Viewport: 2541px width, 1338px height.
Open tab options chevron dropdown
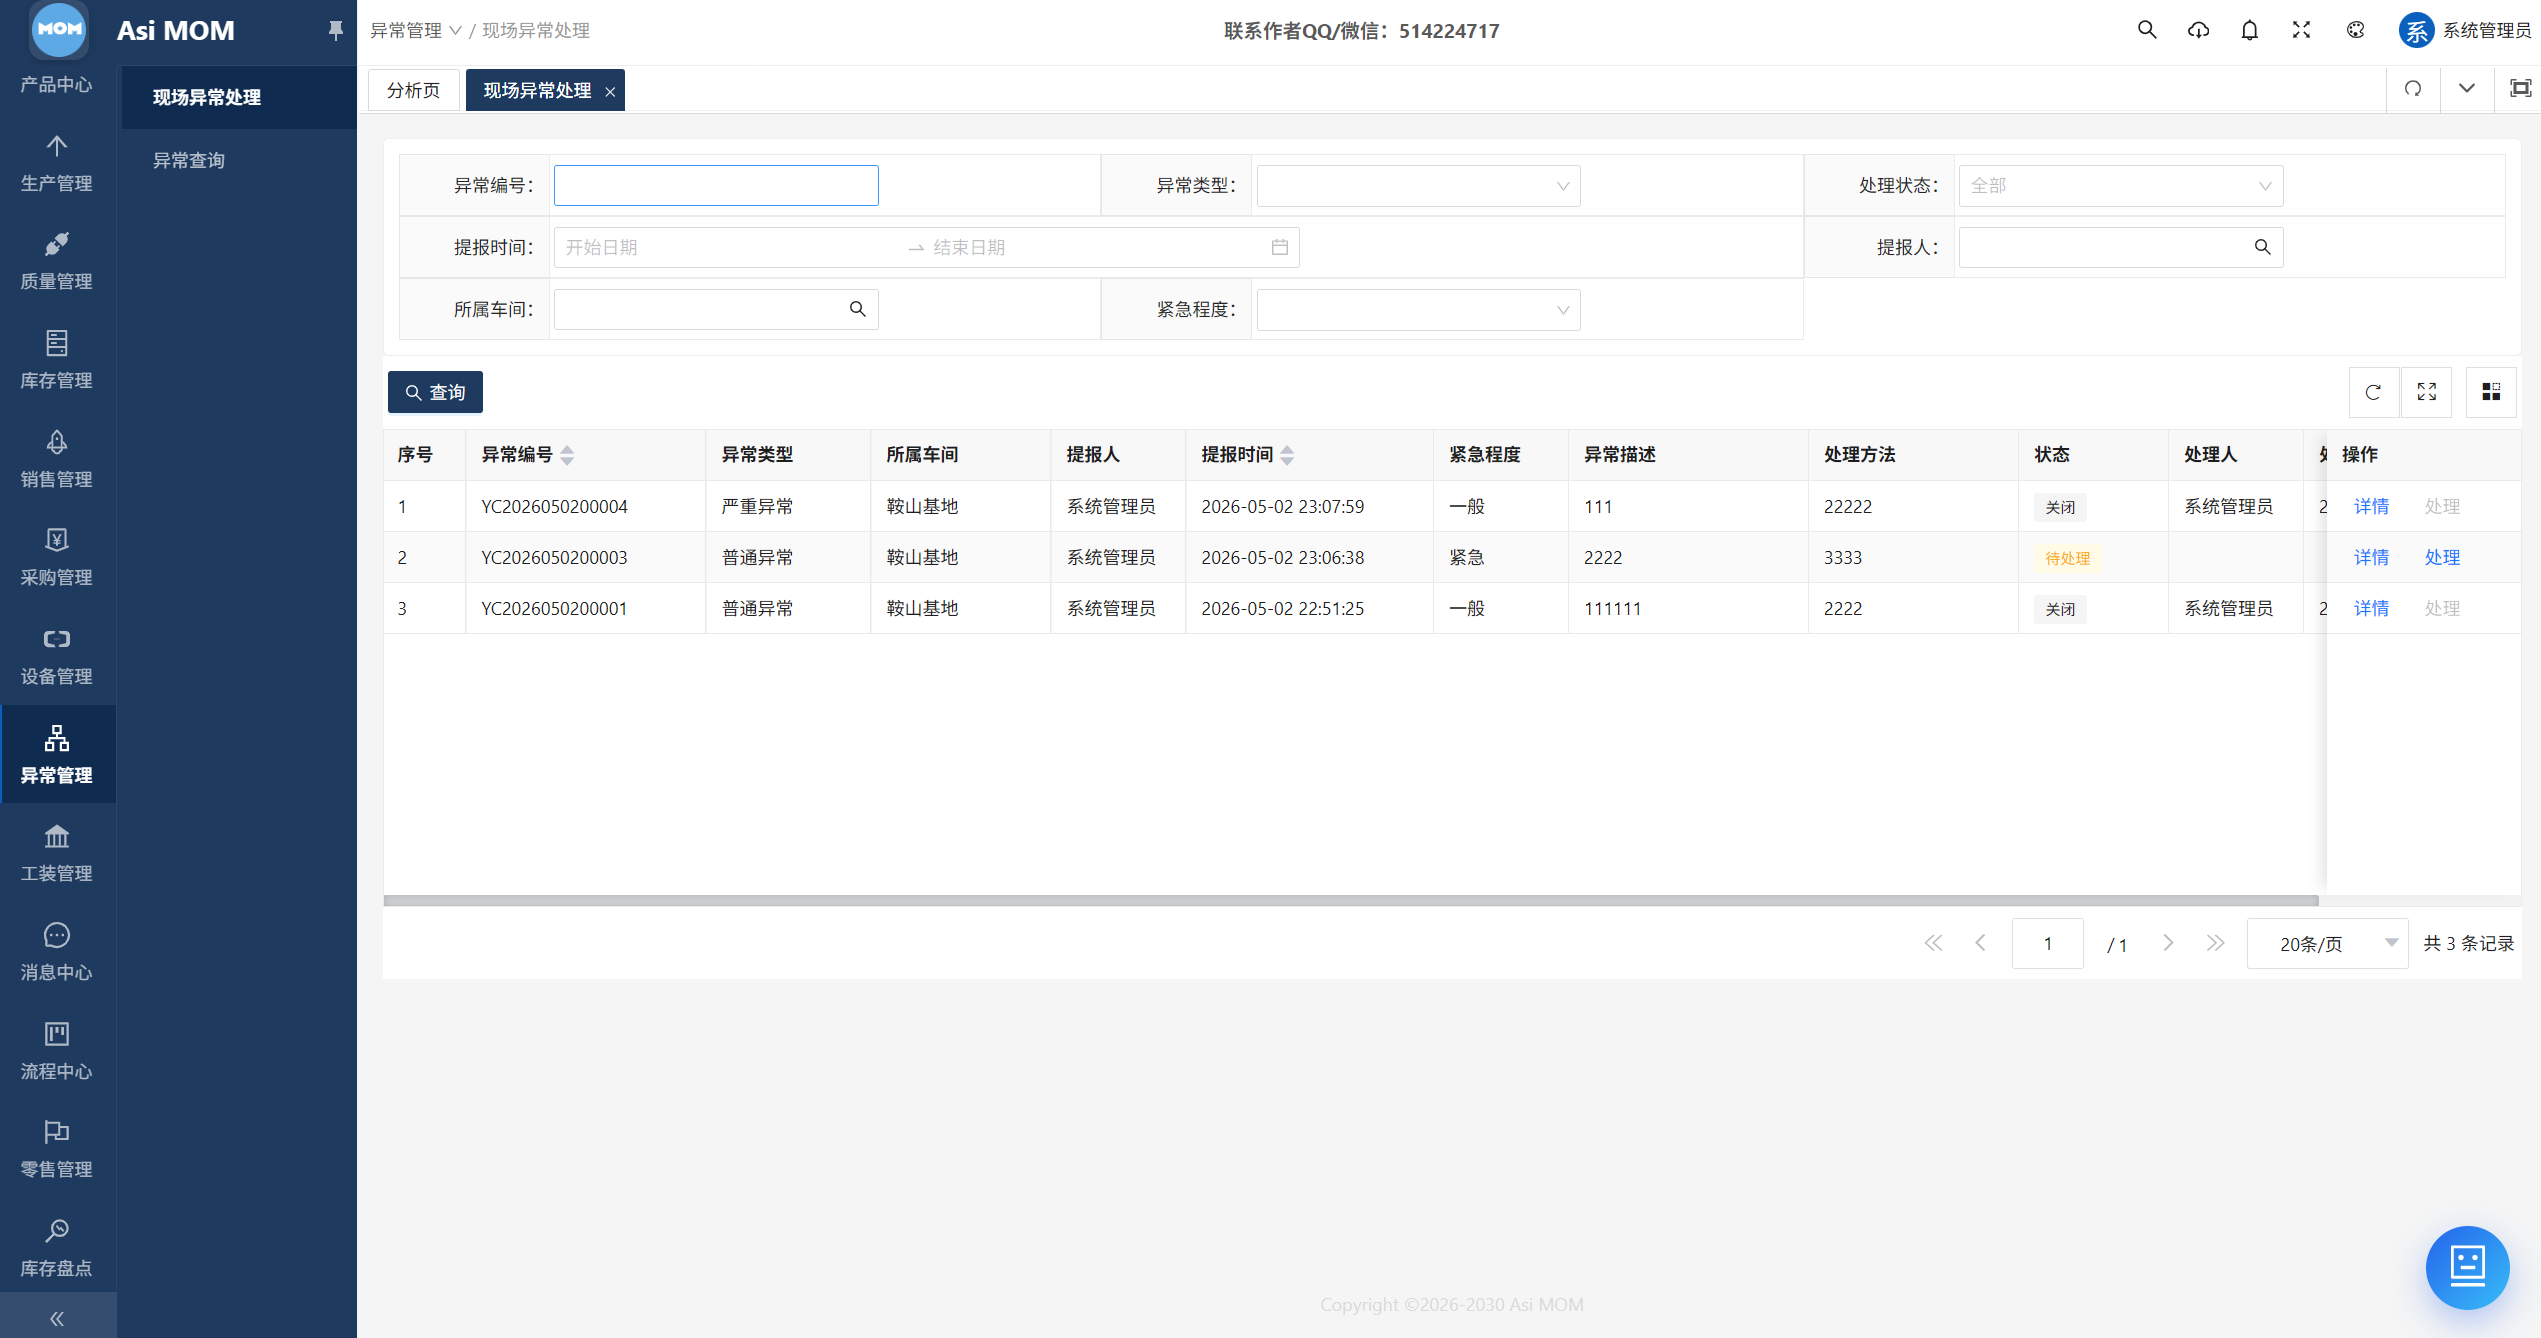point(2467,89)
